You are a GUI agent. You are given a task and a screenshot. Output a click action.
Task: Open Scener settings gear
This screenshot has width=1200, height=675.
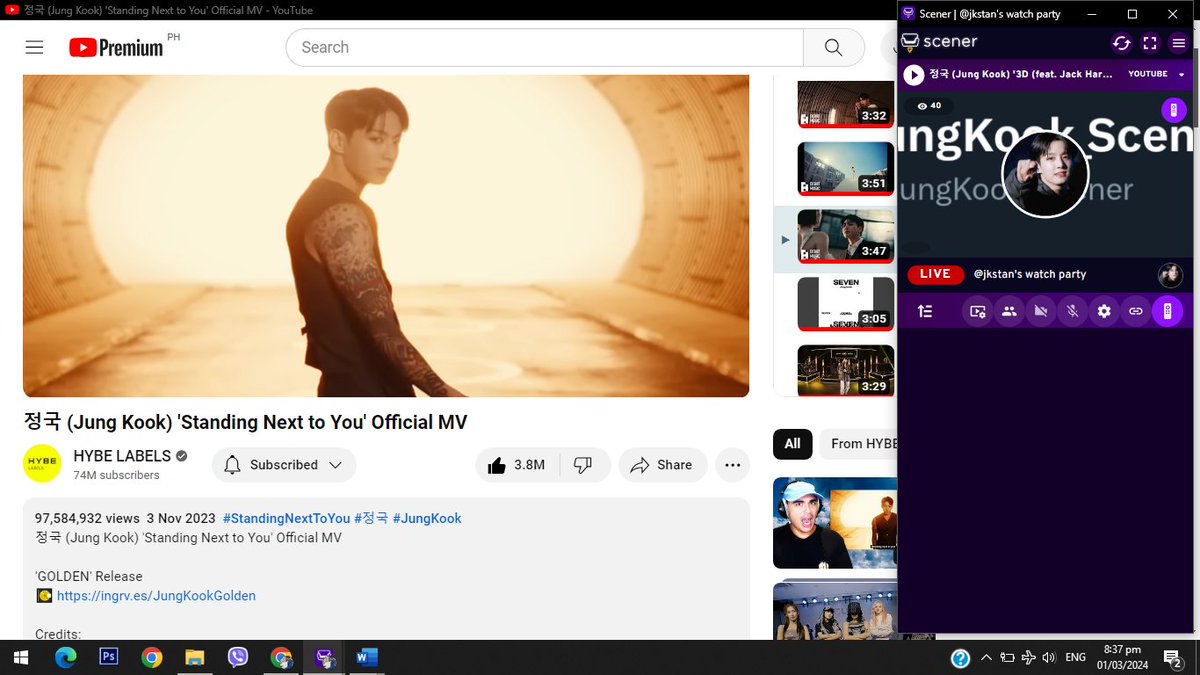coord(1104,311)
